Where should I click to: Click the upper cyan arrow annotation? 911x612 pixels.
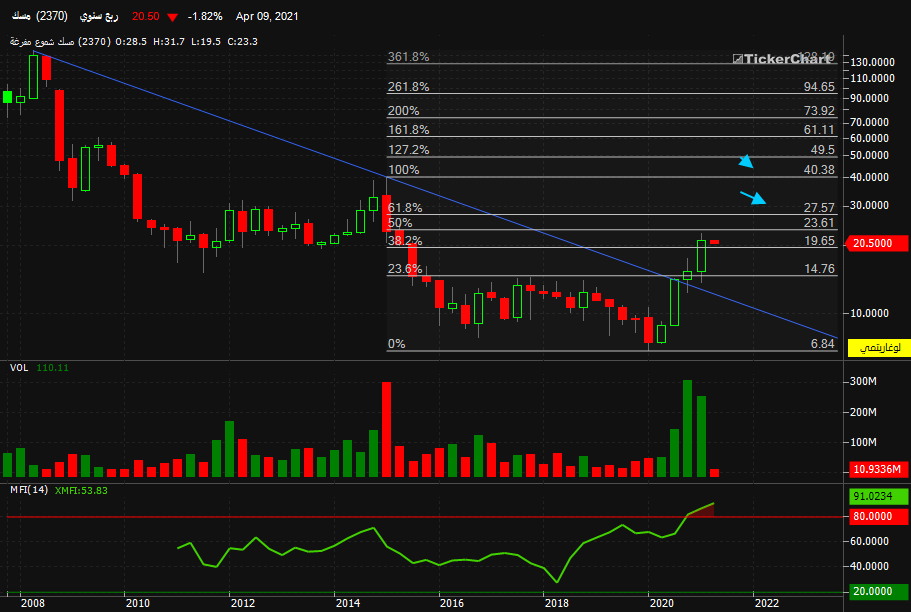(x=747, y=161)
